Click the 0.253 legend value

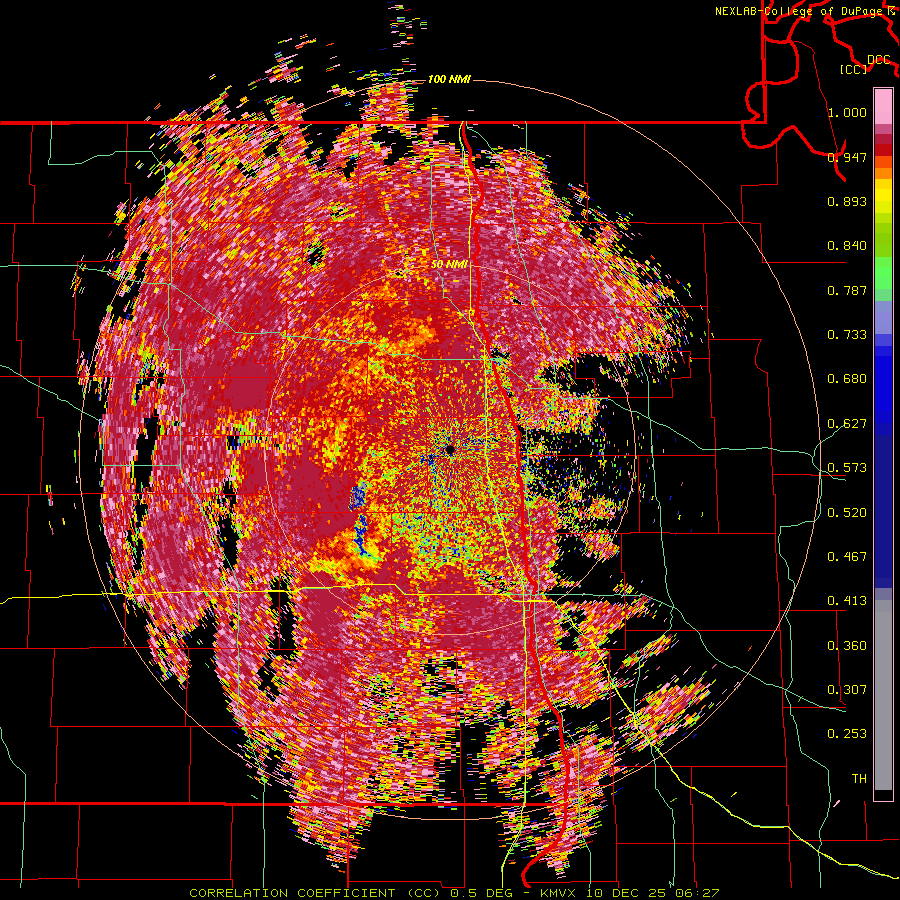coord(847,734)
